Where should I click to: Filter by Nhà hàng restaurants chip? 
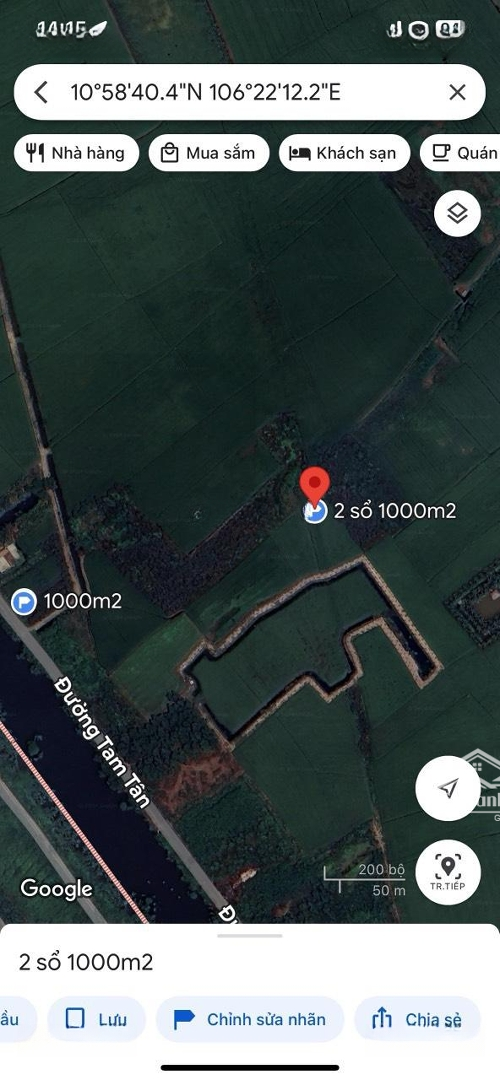76,153
